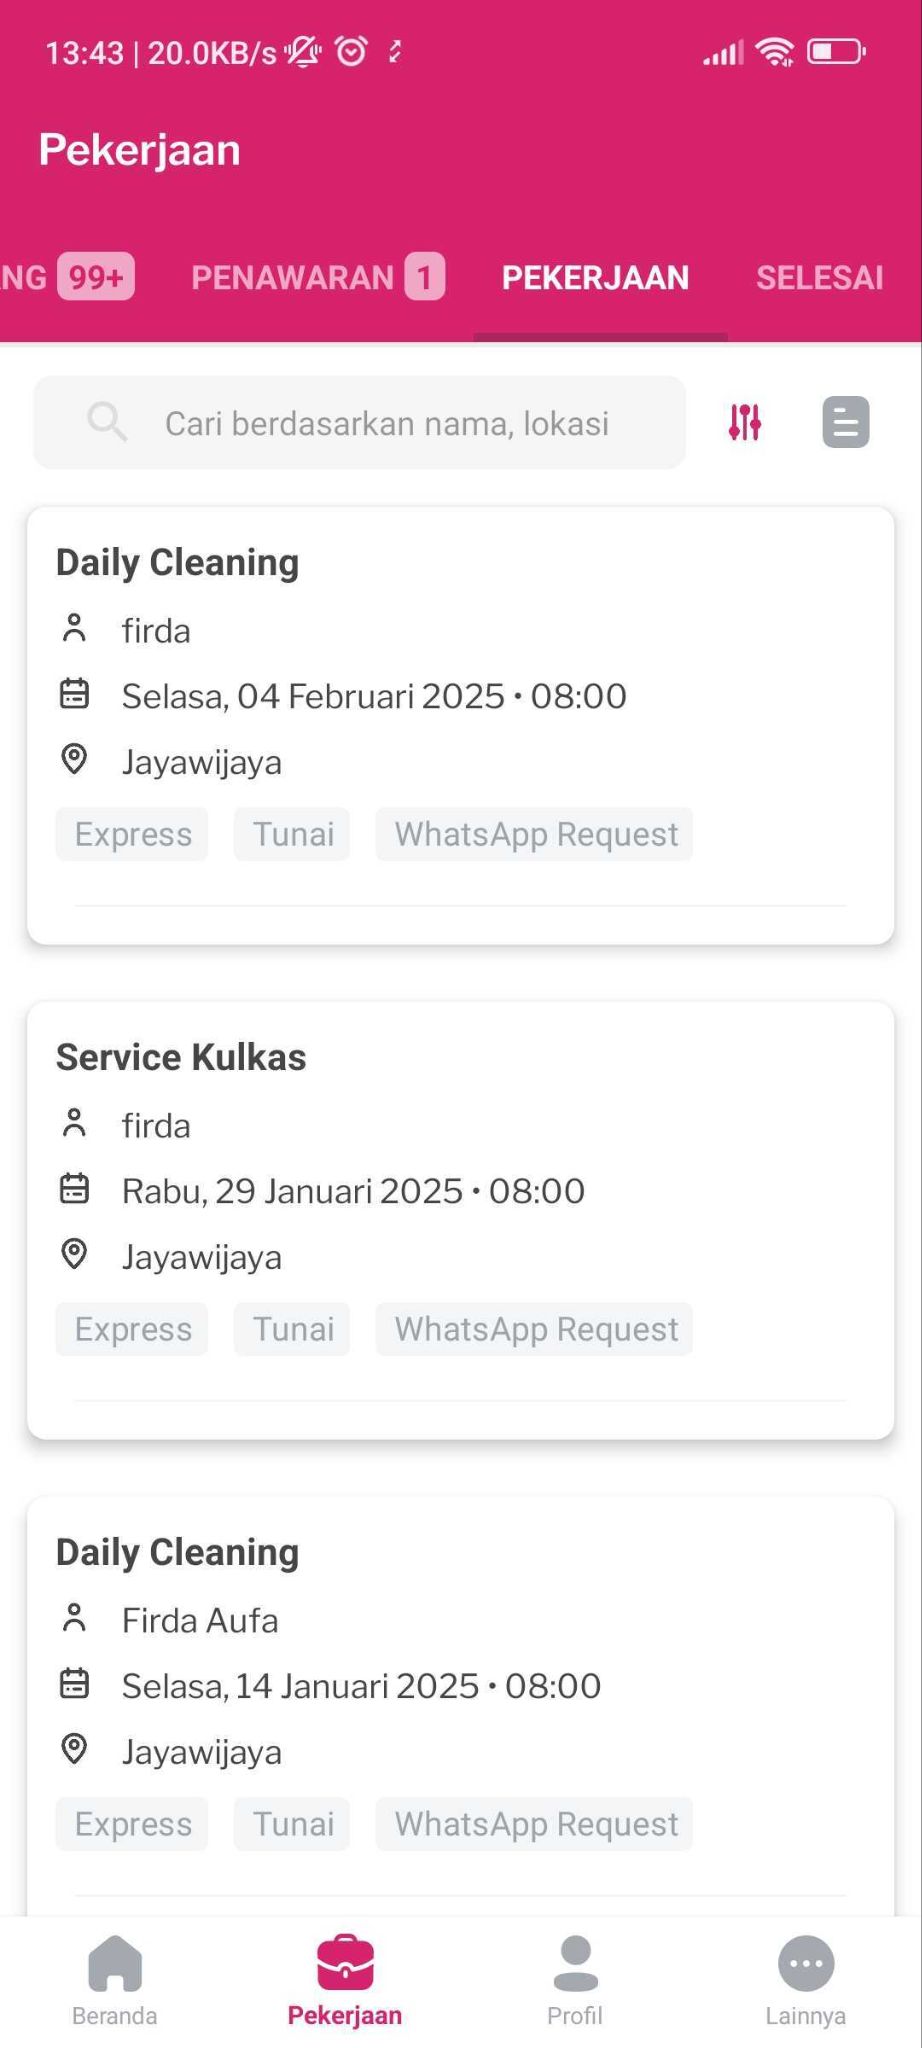Tap WhatsApp Request tag on Service Kulkas

click(535, 1329)
